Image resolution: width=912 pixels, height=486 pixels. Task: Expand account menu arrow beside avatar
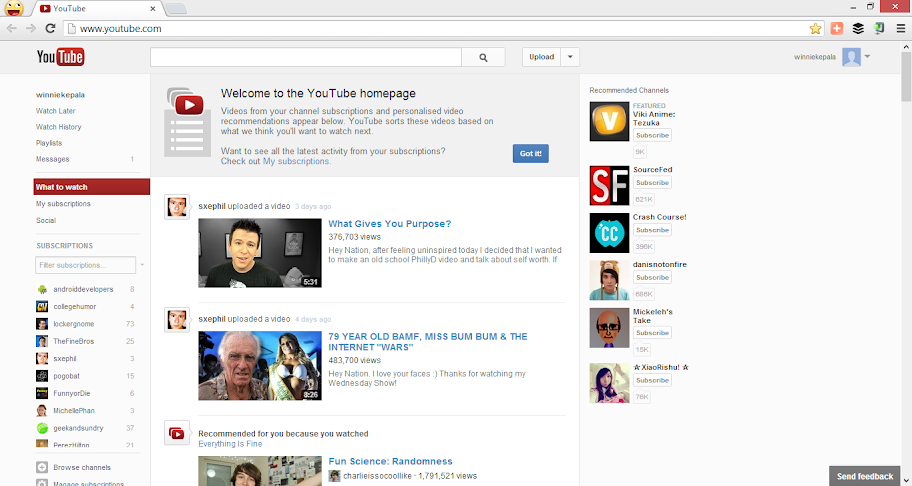pyautogui.click(x=867, y=57)
